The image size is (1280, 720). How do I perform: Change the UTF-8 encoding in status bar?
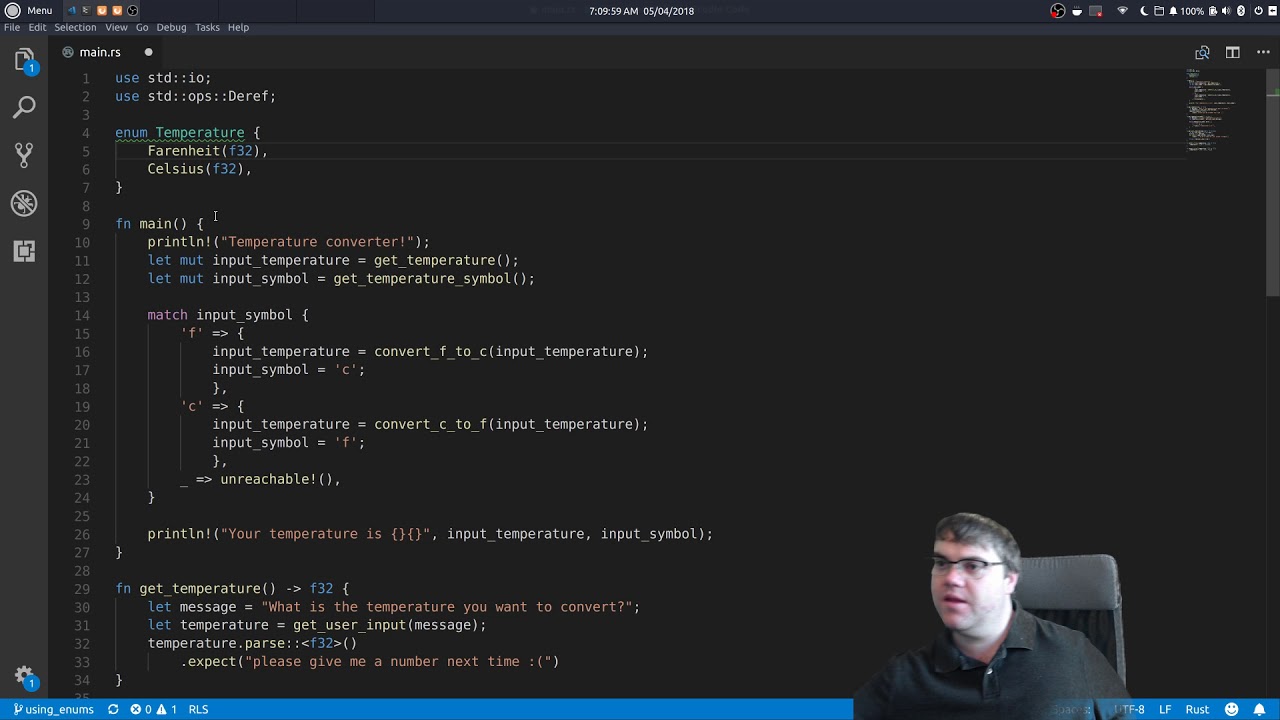click(x=1129, y=709)
